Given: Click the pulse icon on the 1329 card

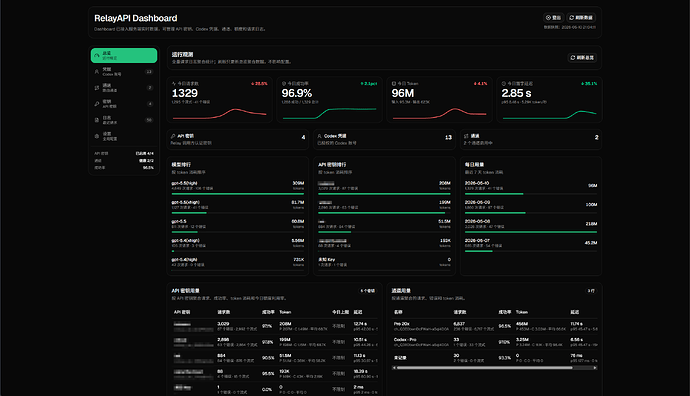Looking at the screenshot, I should (x=174, y=83).
